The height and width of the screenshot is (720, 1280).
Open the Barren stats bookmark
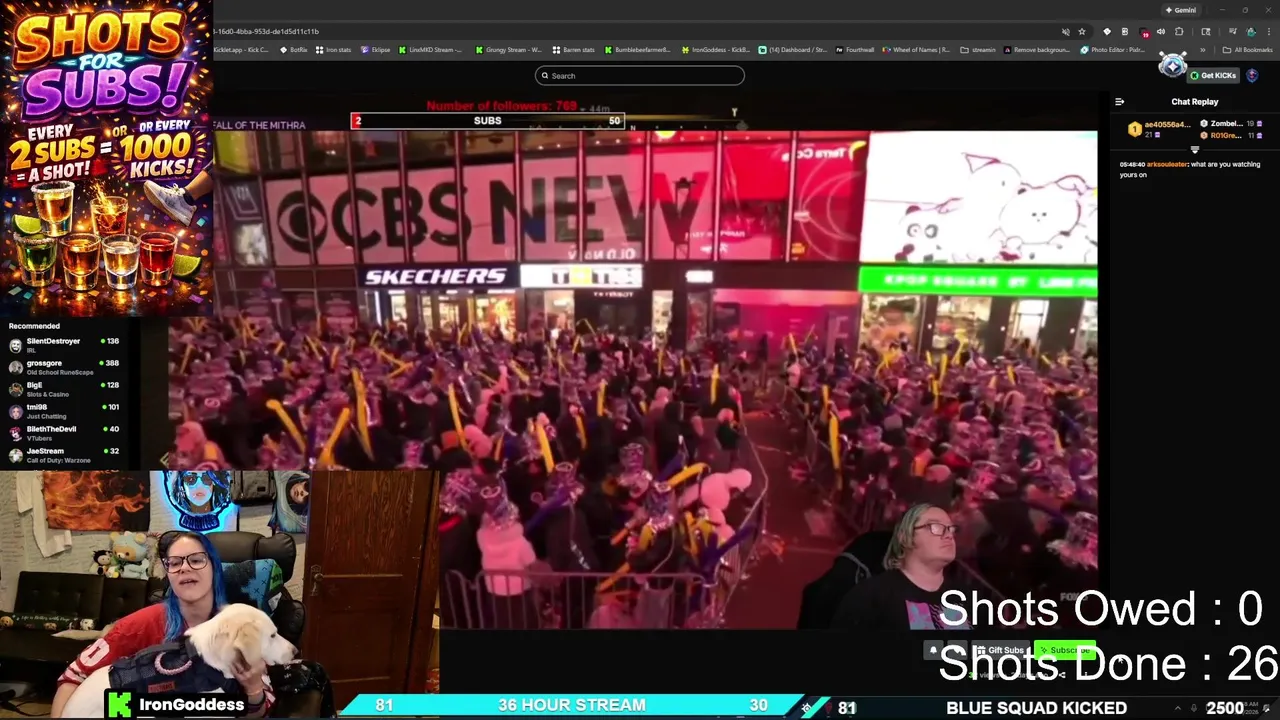[x=574, y=50]
